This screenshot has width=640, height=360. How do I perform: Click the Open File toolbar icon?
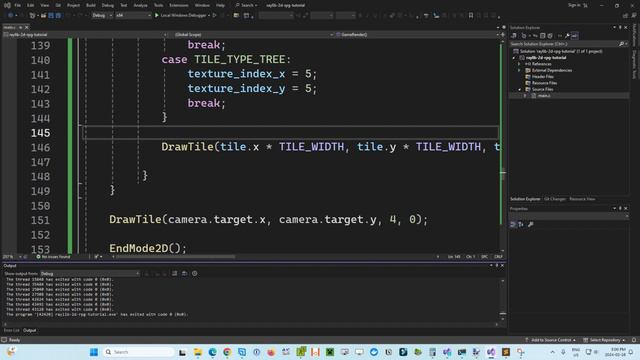43,16
